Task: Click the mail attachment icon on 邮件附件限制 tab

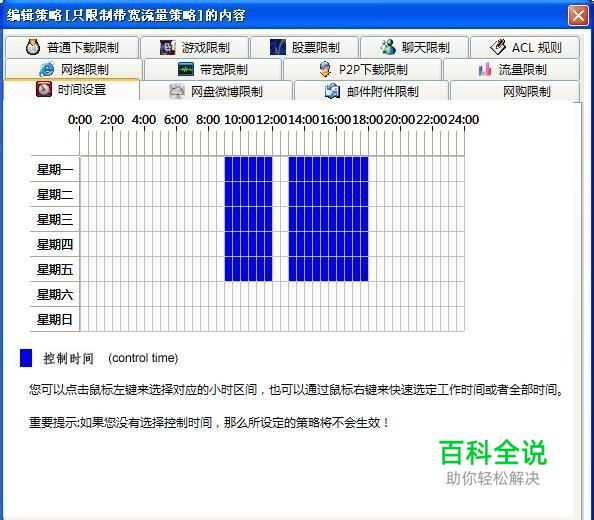Action: click(333, 91)
